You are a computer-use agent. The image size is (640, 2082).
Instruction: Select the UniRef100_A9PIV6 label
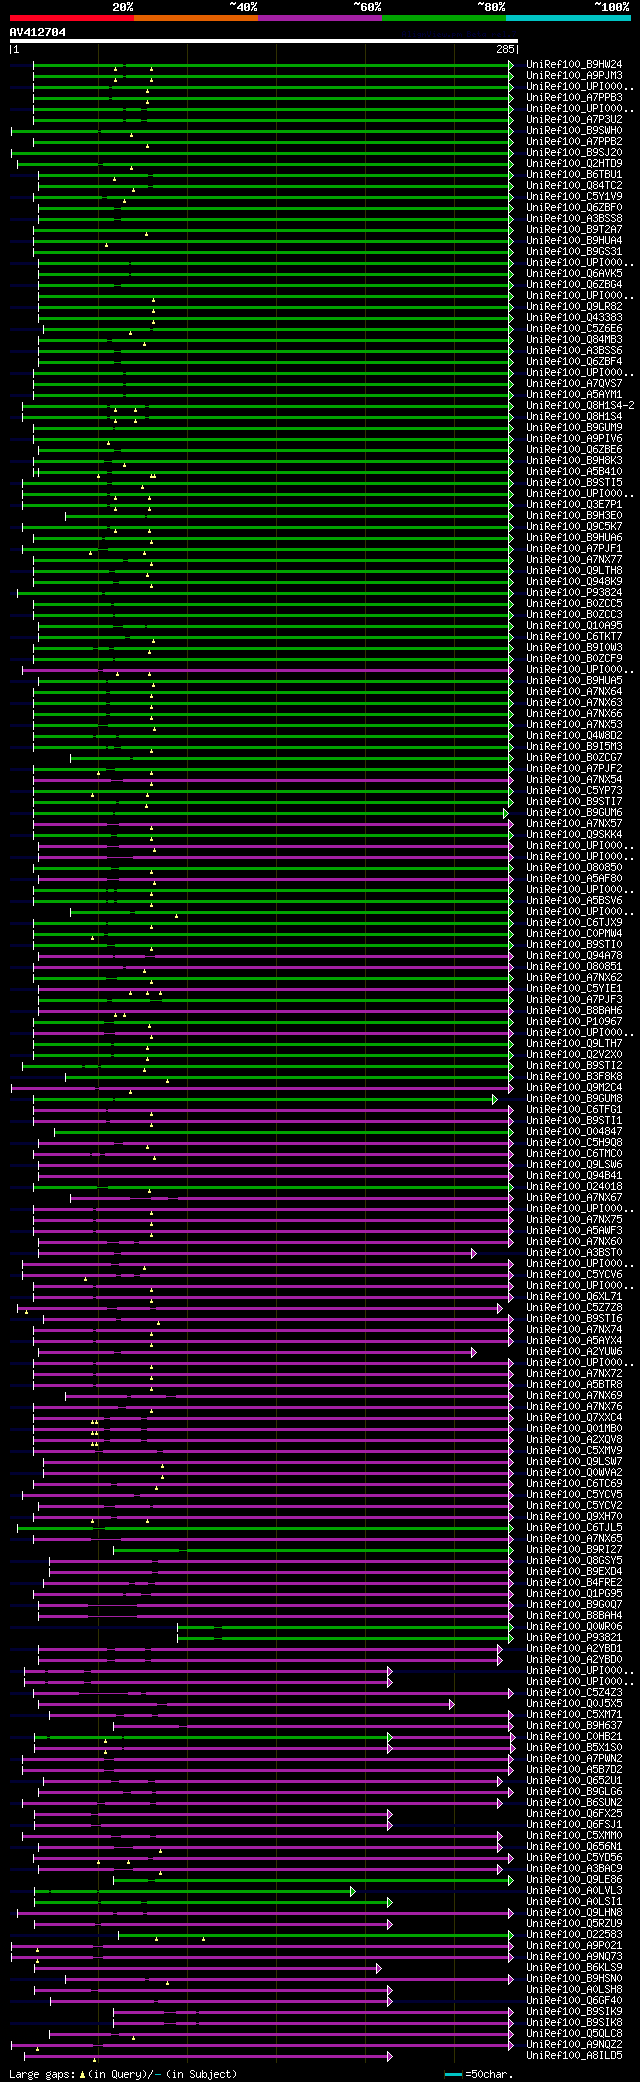pos(574,438)
